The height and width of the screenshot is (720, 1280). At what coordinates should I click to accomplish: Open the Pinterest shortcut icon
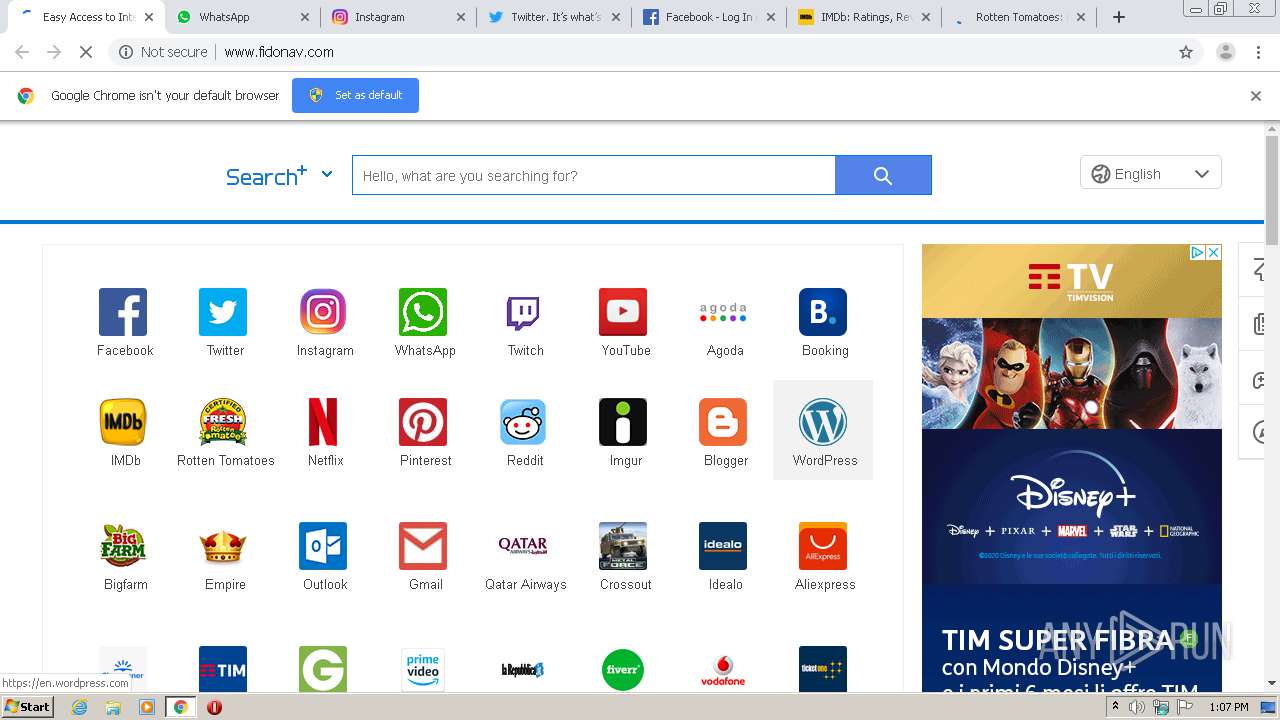tap(423, 422)
